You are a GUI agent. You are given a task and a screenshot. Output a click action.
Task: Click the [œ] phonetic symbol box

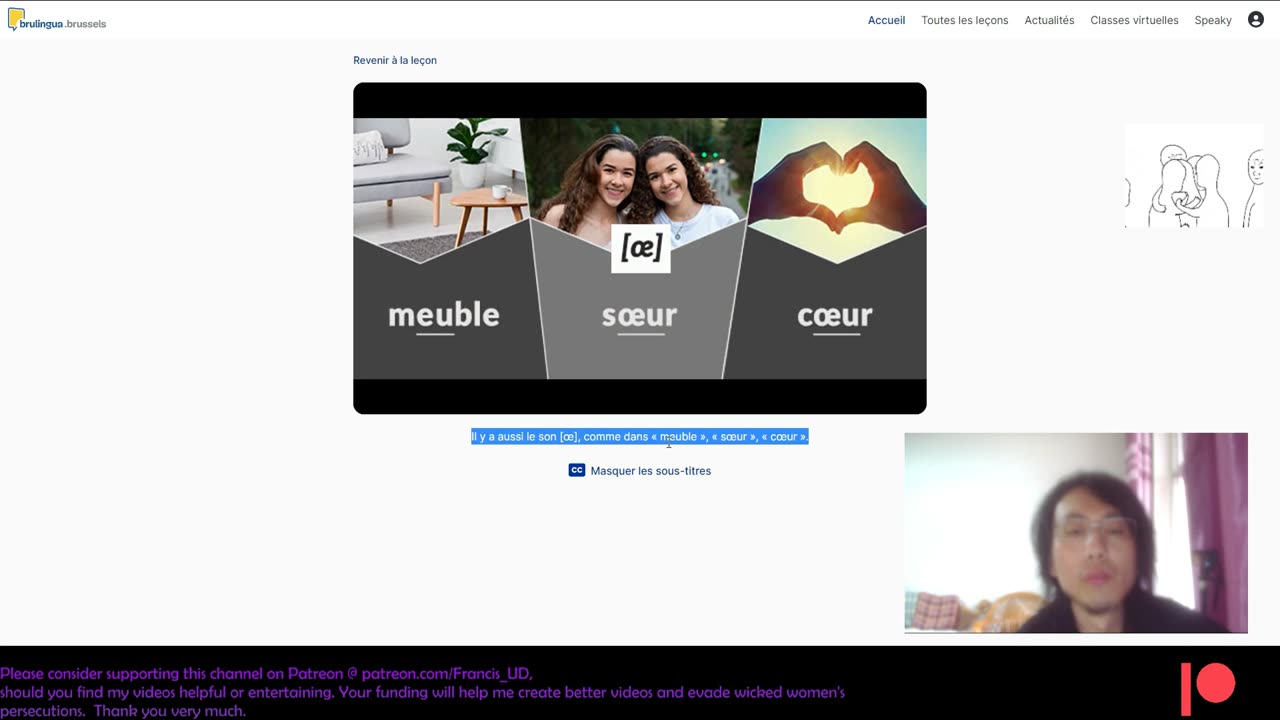pyautogui.click(x=641, y=248)
